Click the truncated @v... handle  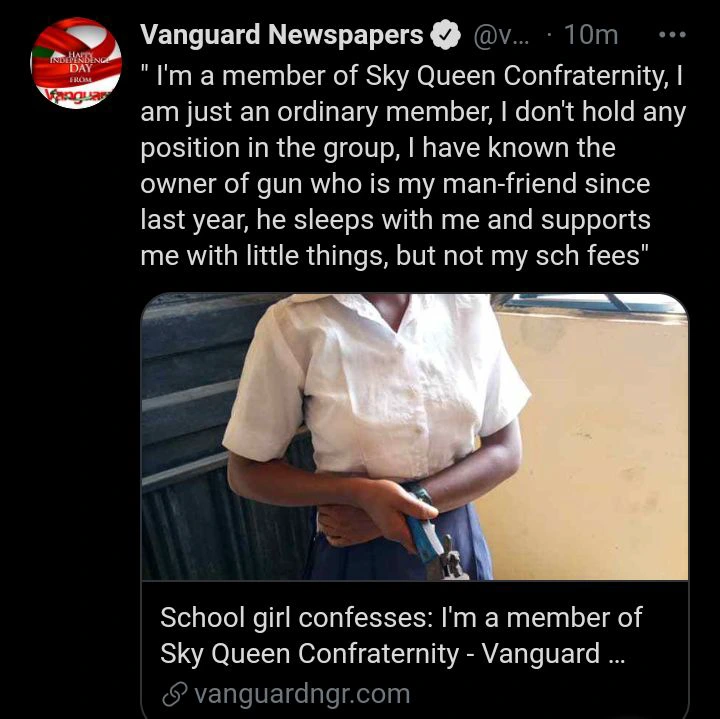click(501, 35)
